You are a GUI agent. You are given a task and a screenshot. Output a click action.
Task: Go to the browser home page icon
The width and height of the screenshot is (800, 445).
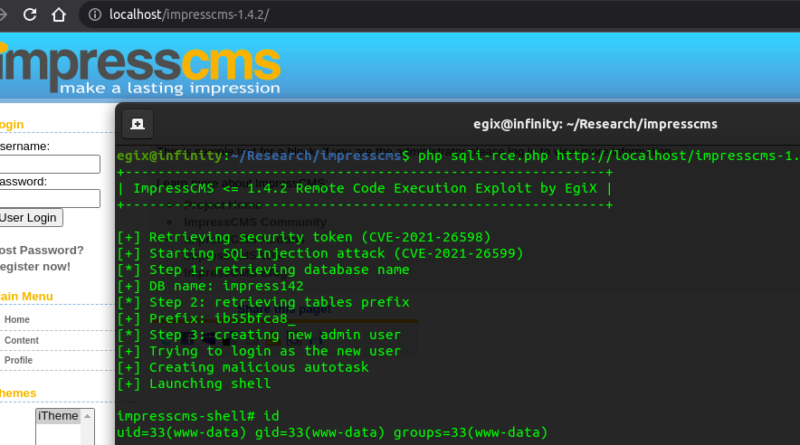(59, 14)
